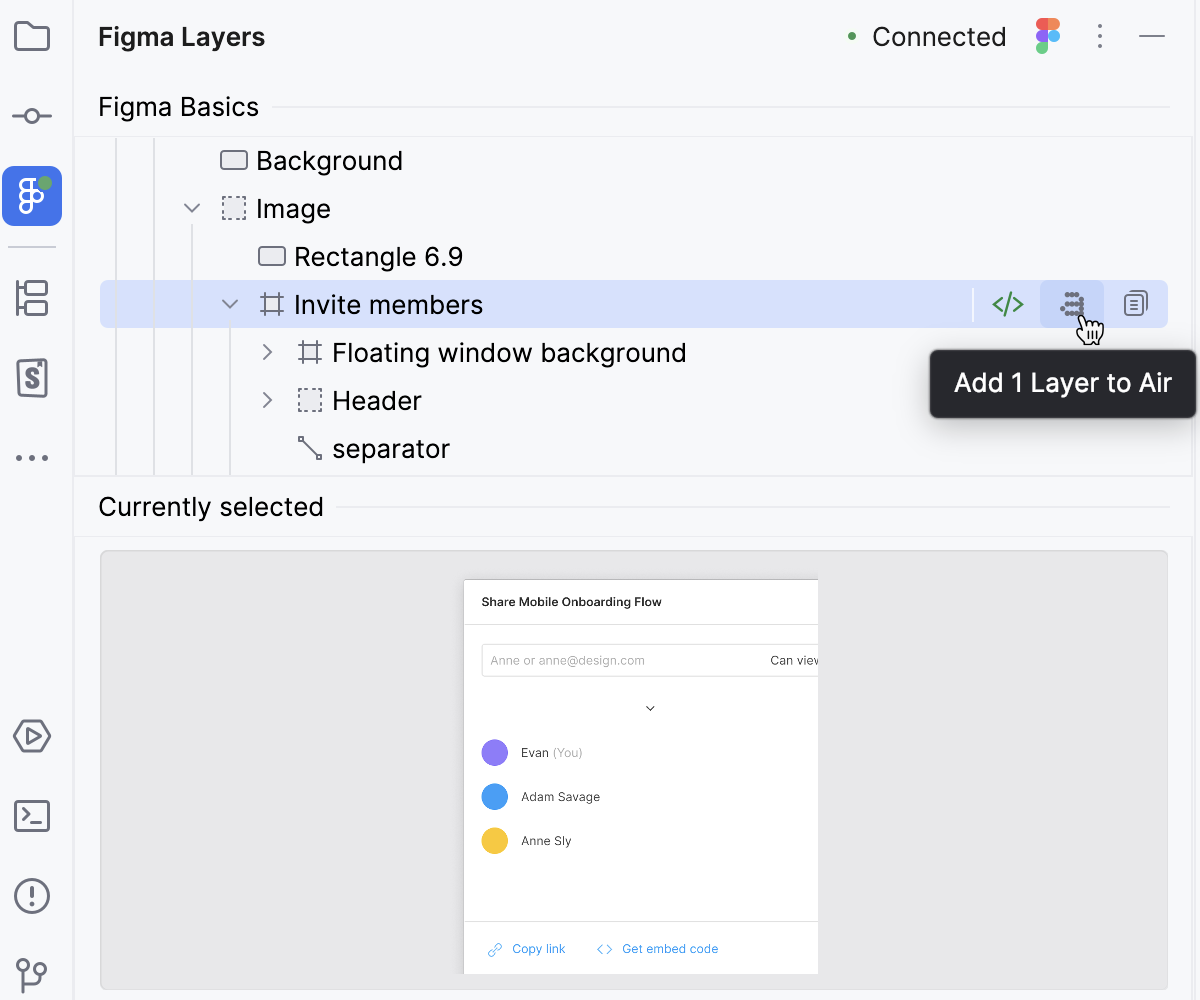Expand the Header layer group

267,400
